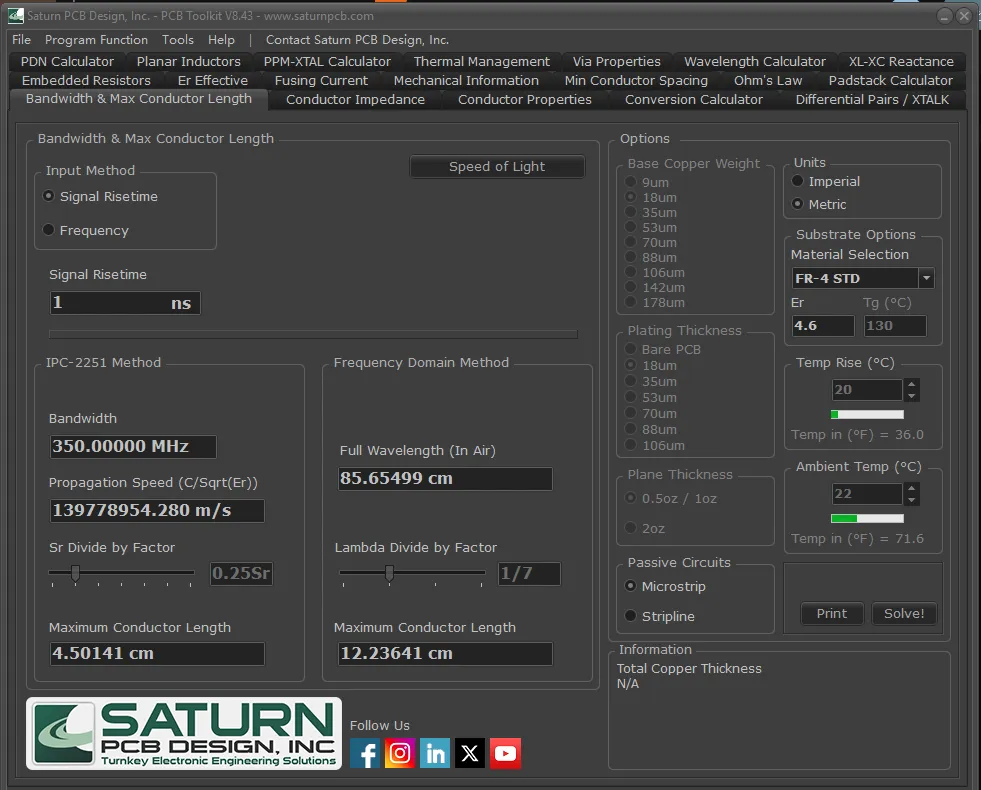Open Material Selection FR-4 STD dropdown

click(927, 278)
